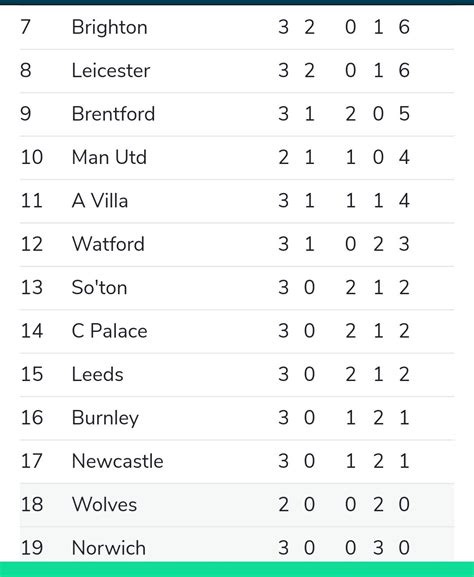Select the Wolves row
474x577 pixels.
click(x=237, y=505)
